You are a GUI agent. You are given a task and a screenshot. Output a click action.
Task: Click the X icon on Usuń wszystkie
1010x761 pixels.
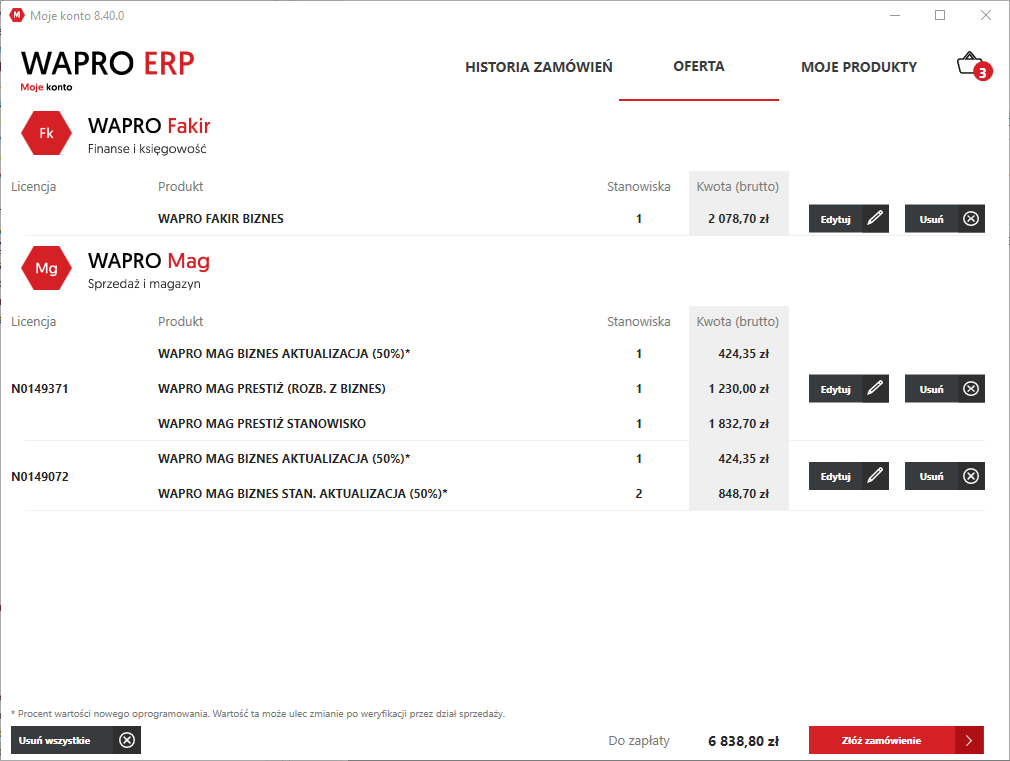coord(127,740)
